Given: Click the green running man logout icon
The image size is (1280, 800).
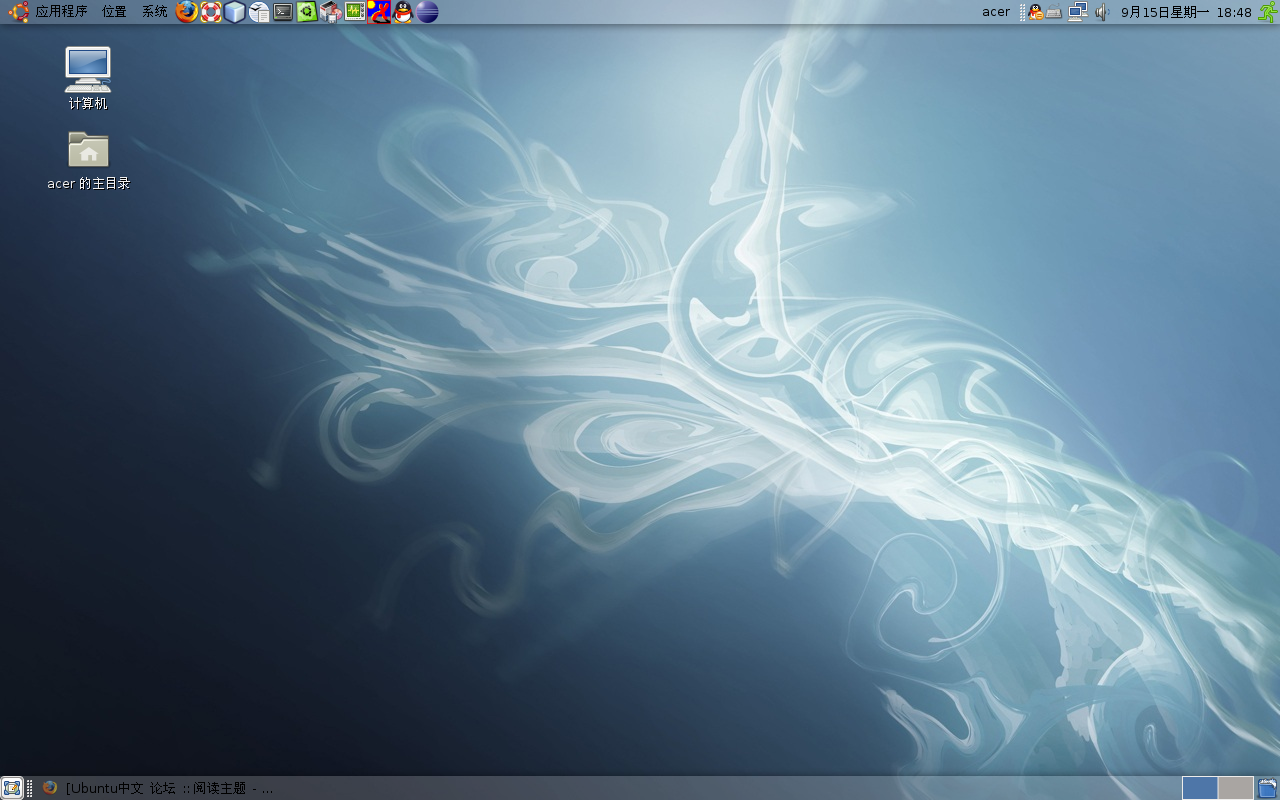Looking at the screenshot, I should [1268, 12].
